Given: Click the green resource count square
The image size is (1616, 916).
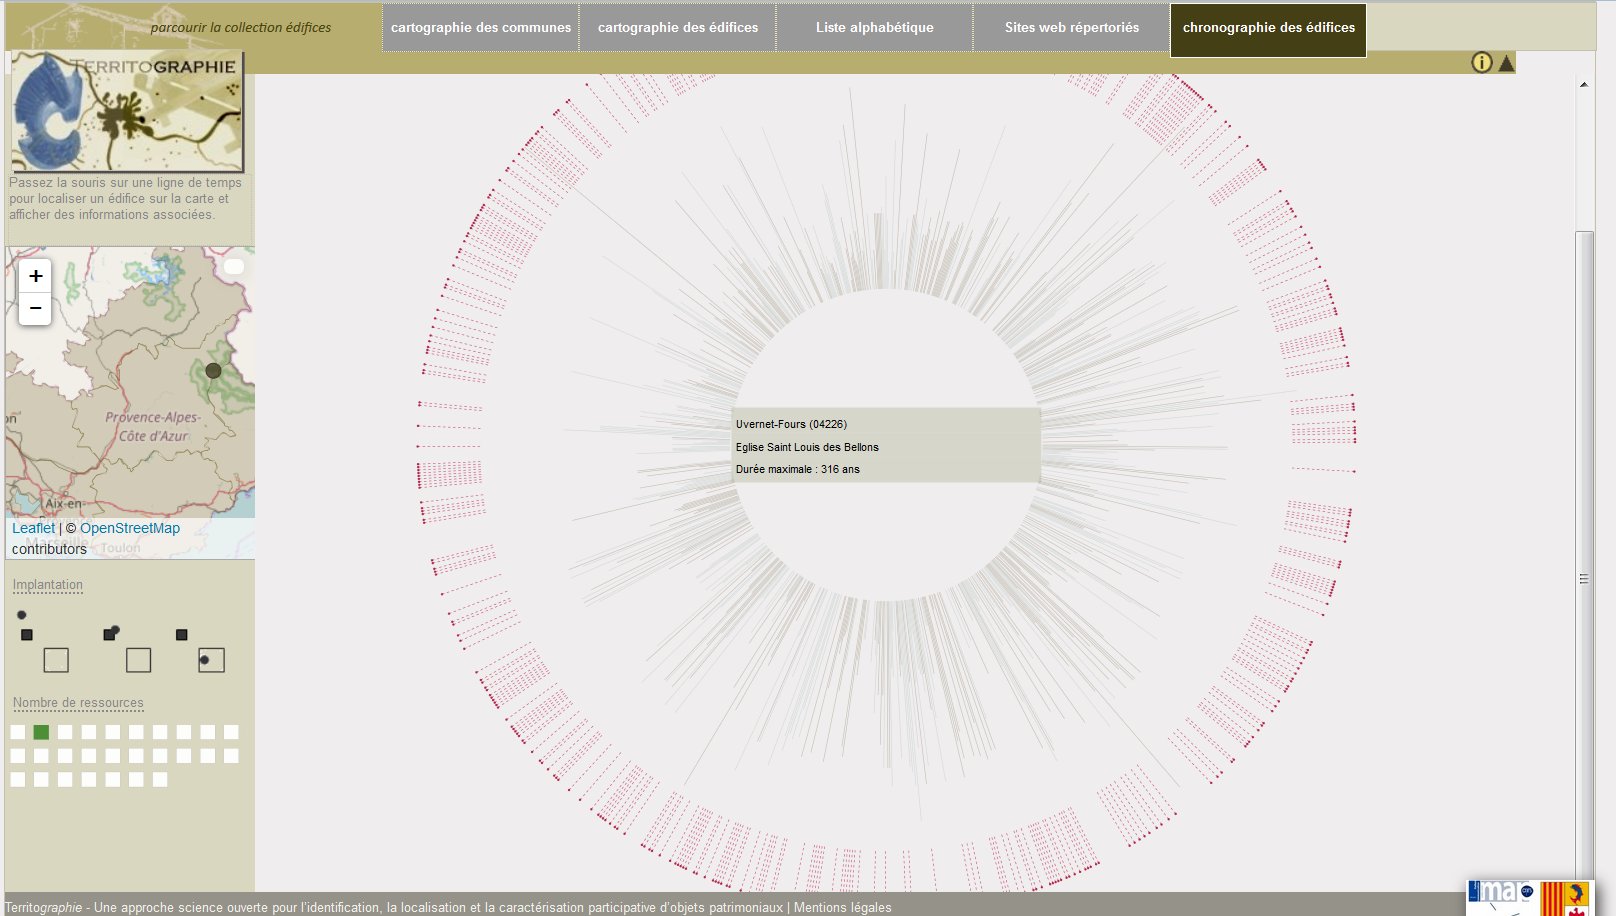Looking at the screenshot, I should (x=41, y=732).
